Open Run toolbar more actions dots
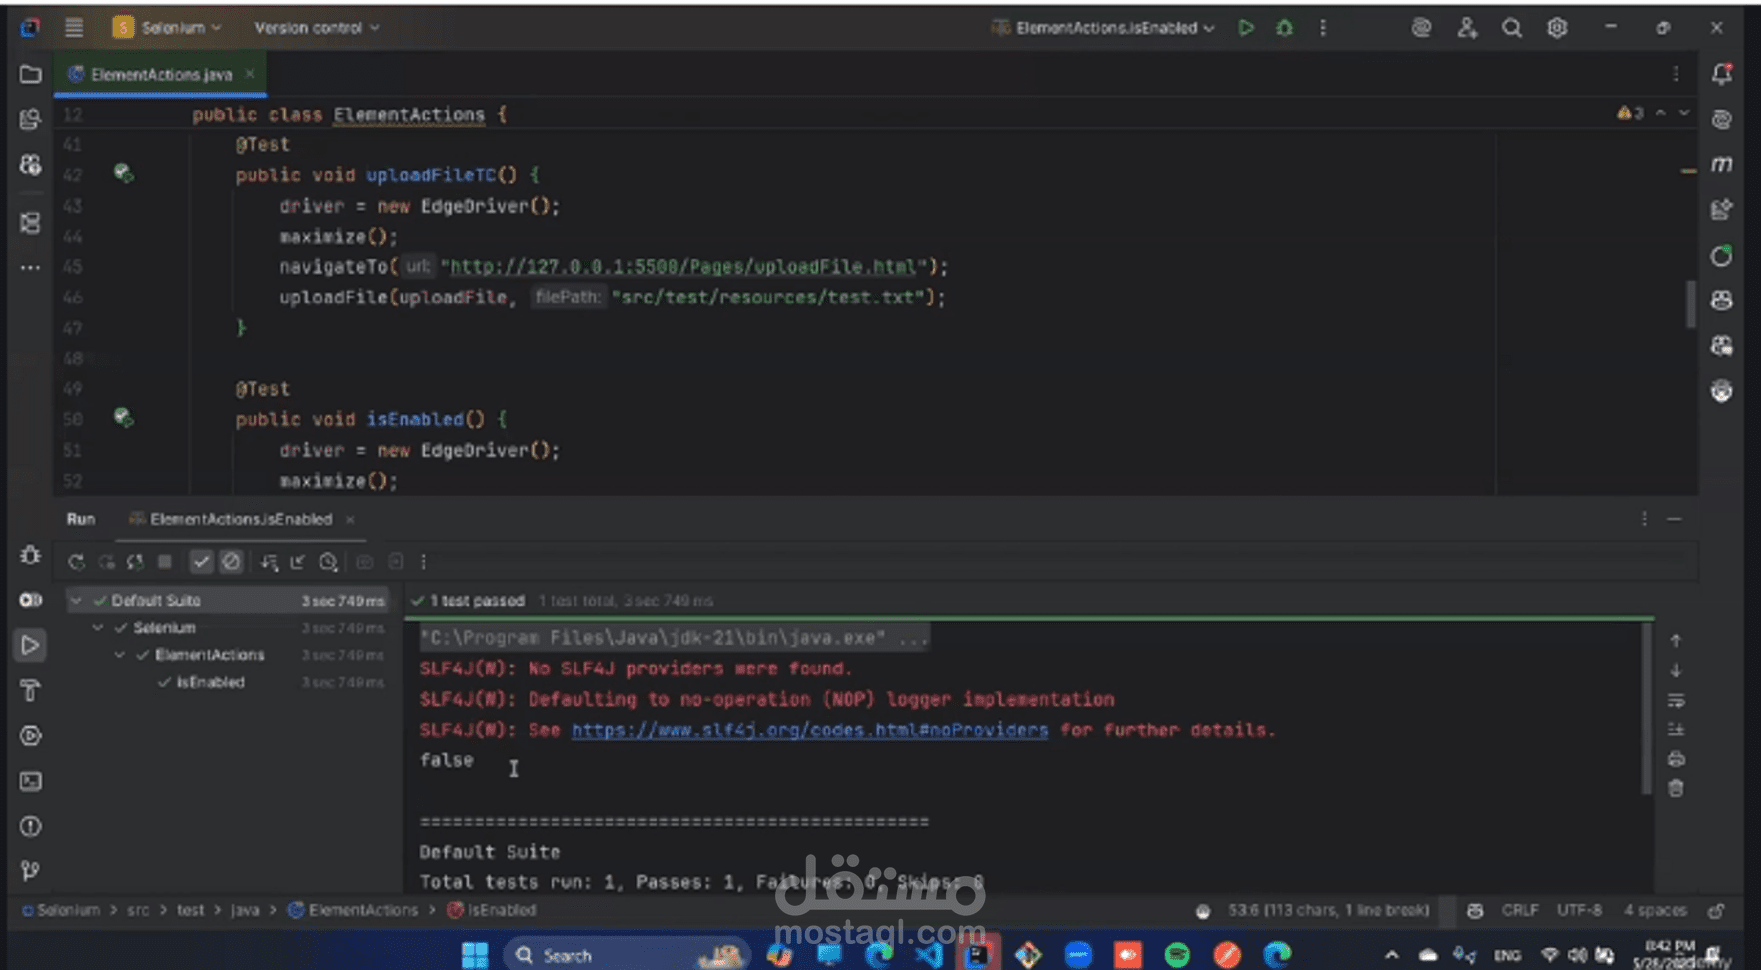The width and height of the screenshot is (1761, 970). pyautogui.click(x=424, y=562)
